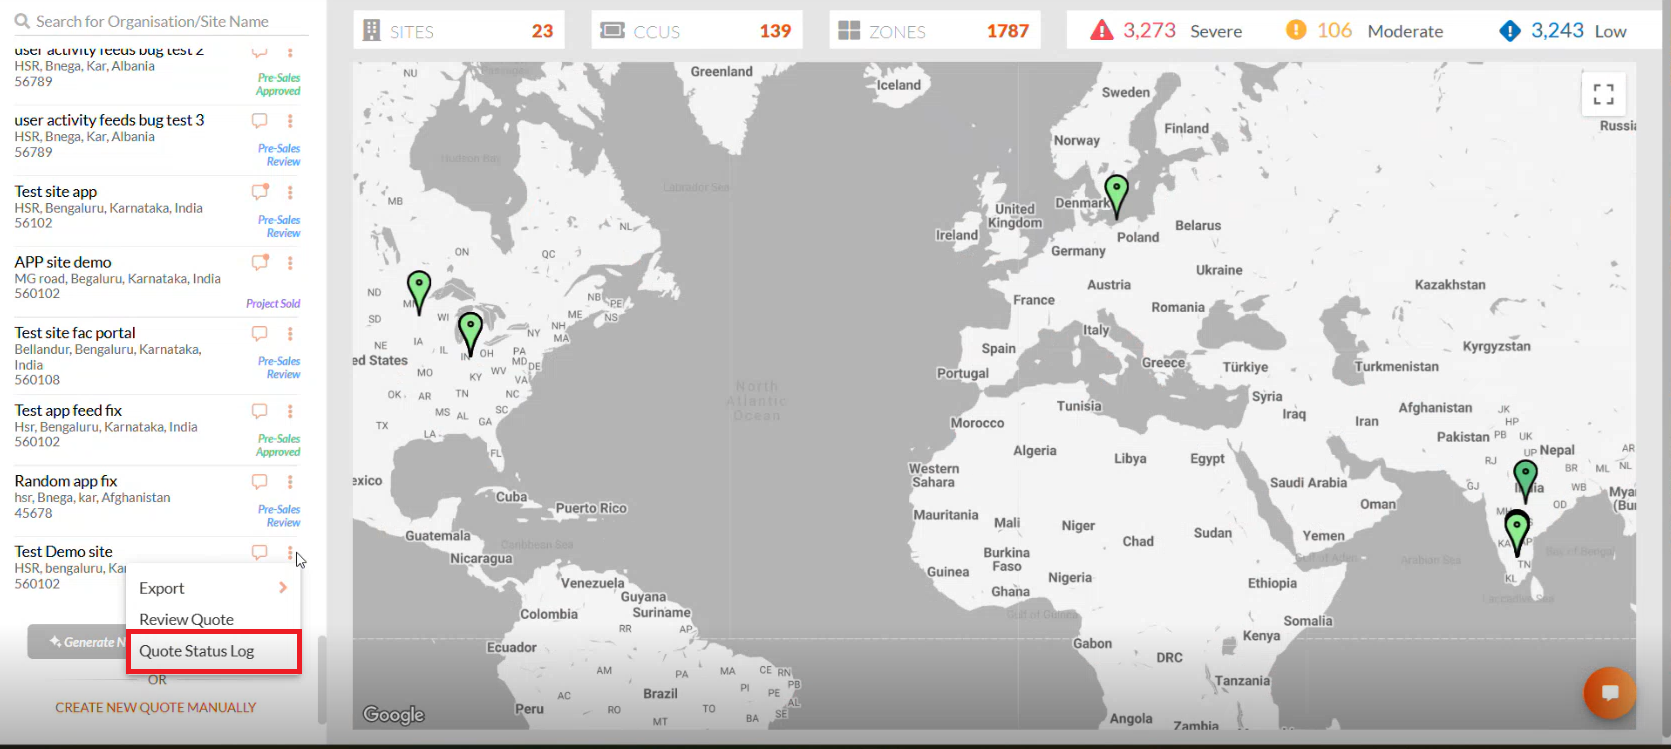Viewport: 1671px width, 749px height.
Task: Toggle the map fullscreen view
Action: tap(1604, 94)
